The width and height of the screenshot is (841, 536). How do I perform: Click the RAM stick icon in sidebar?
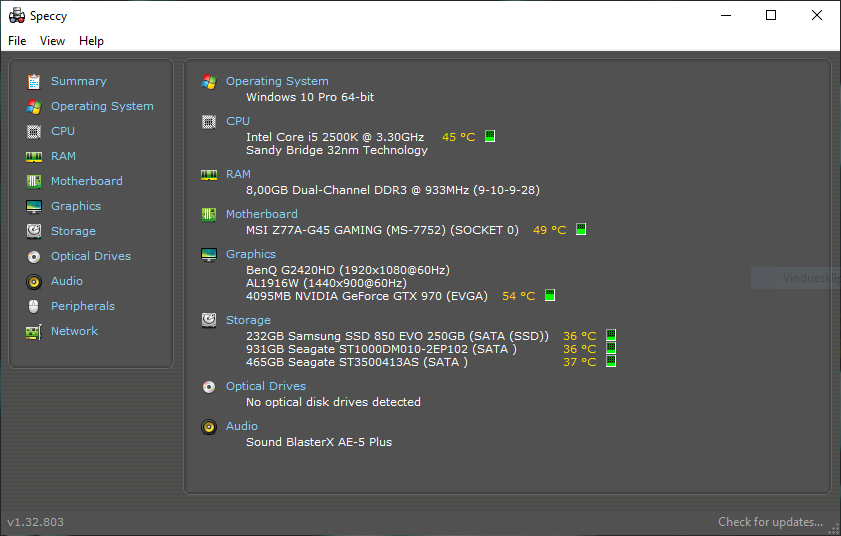coord(34,157)
